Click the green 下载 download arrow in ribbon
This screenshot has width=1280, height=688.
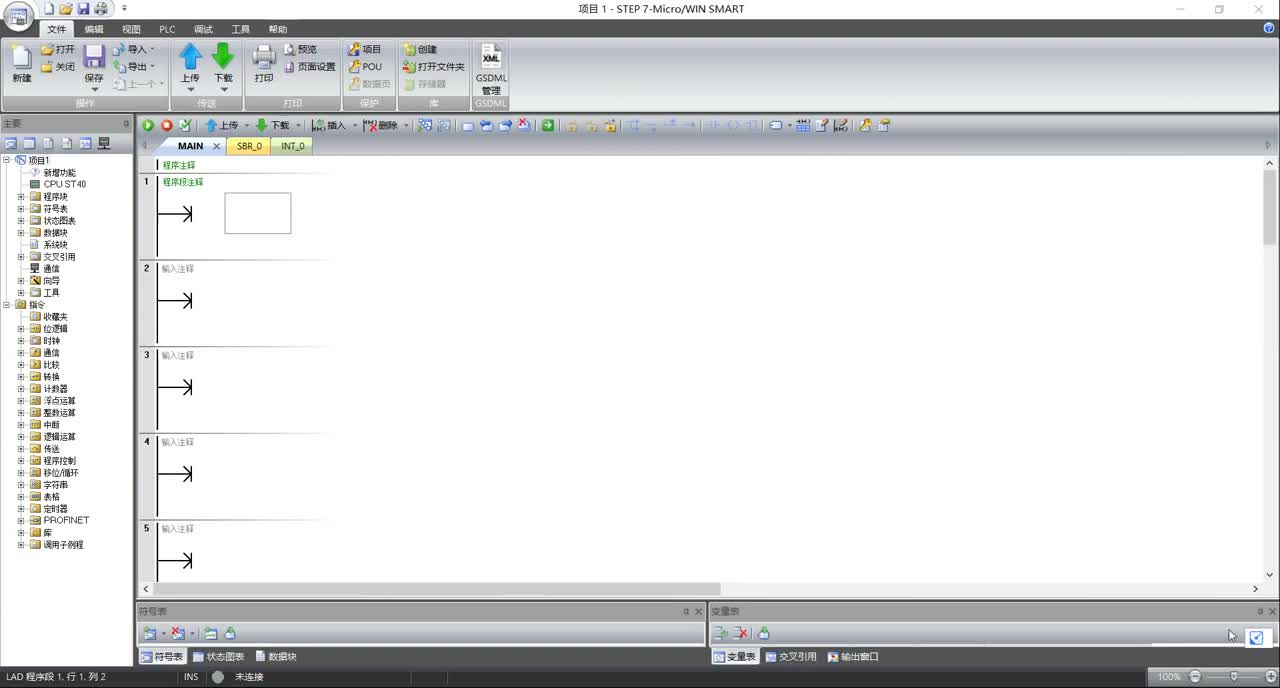coord(223,56)
